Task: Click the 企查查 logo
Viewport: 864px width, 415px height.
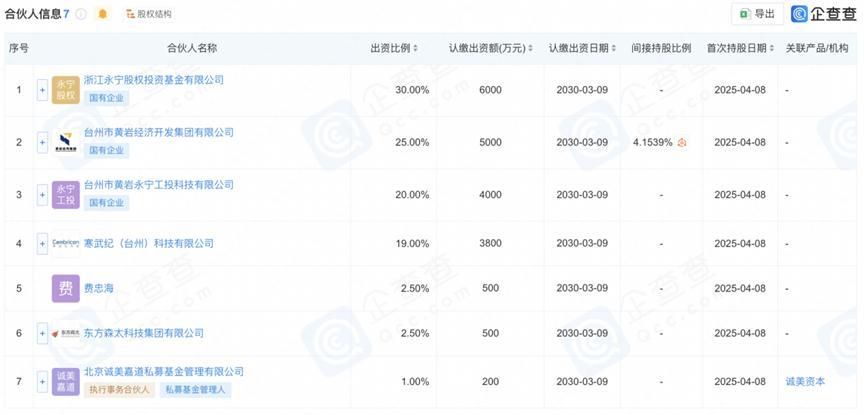Action: tap(823, 14)
